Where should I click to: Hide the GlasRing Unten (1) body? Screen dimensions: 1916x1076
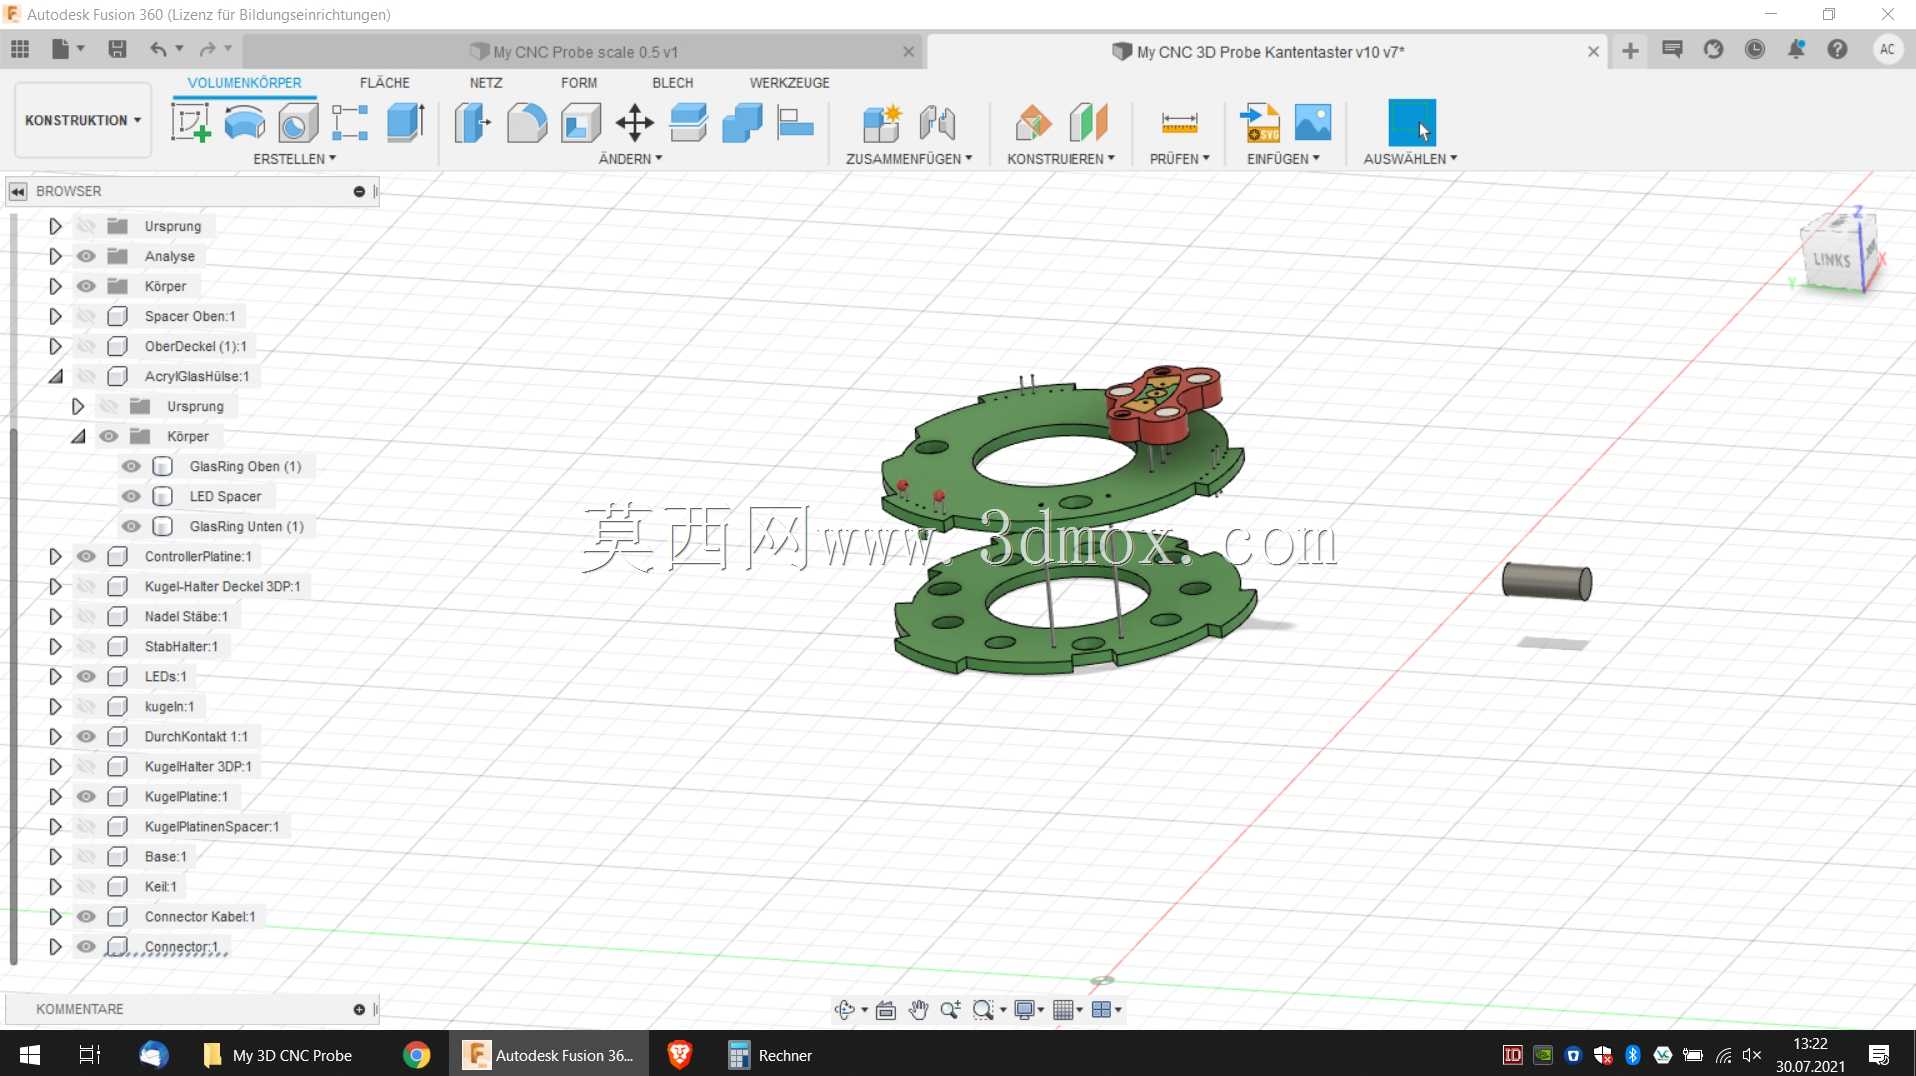(131, 526)
